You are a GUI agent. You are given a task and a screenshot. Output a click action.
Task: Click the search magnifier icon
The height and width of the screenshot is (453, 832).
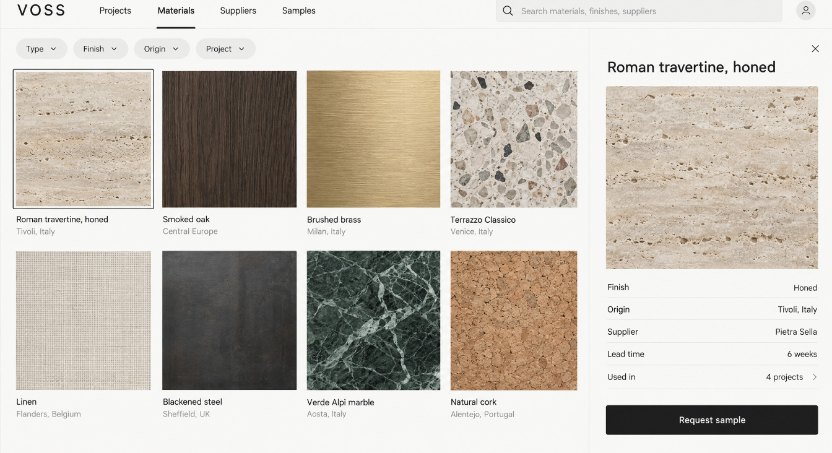coord(508,11)
